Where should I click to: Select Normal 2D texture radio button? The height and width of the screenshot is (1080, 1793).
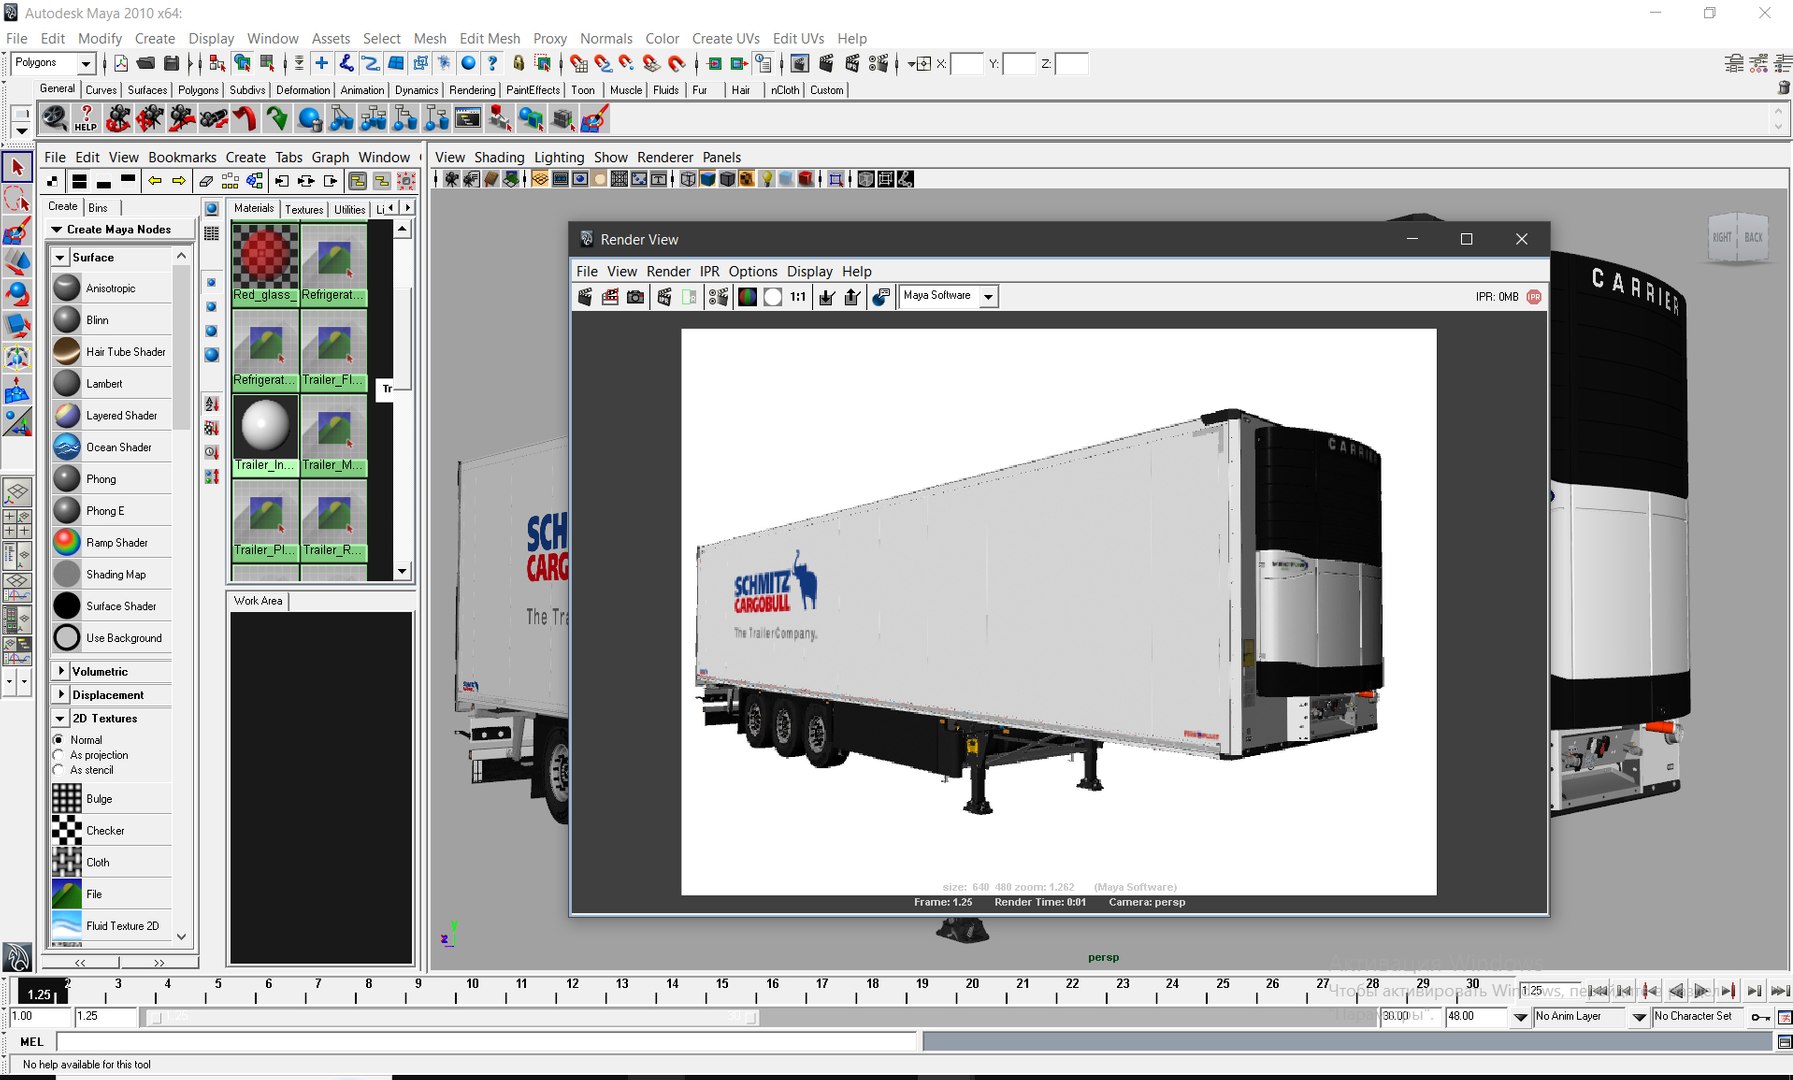(x=59, y=740)
